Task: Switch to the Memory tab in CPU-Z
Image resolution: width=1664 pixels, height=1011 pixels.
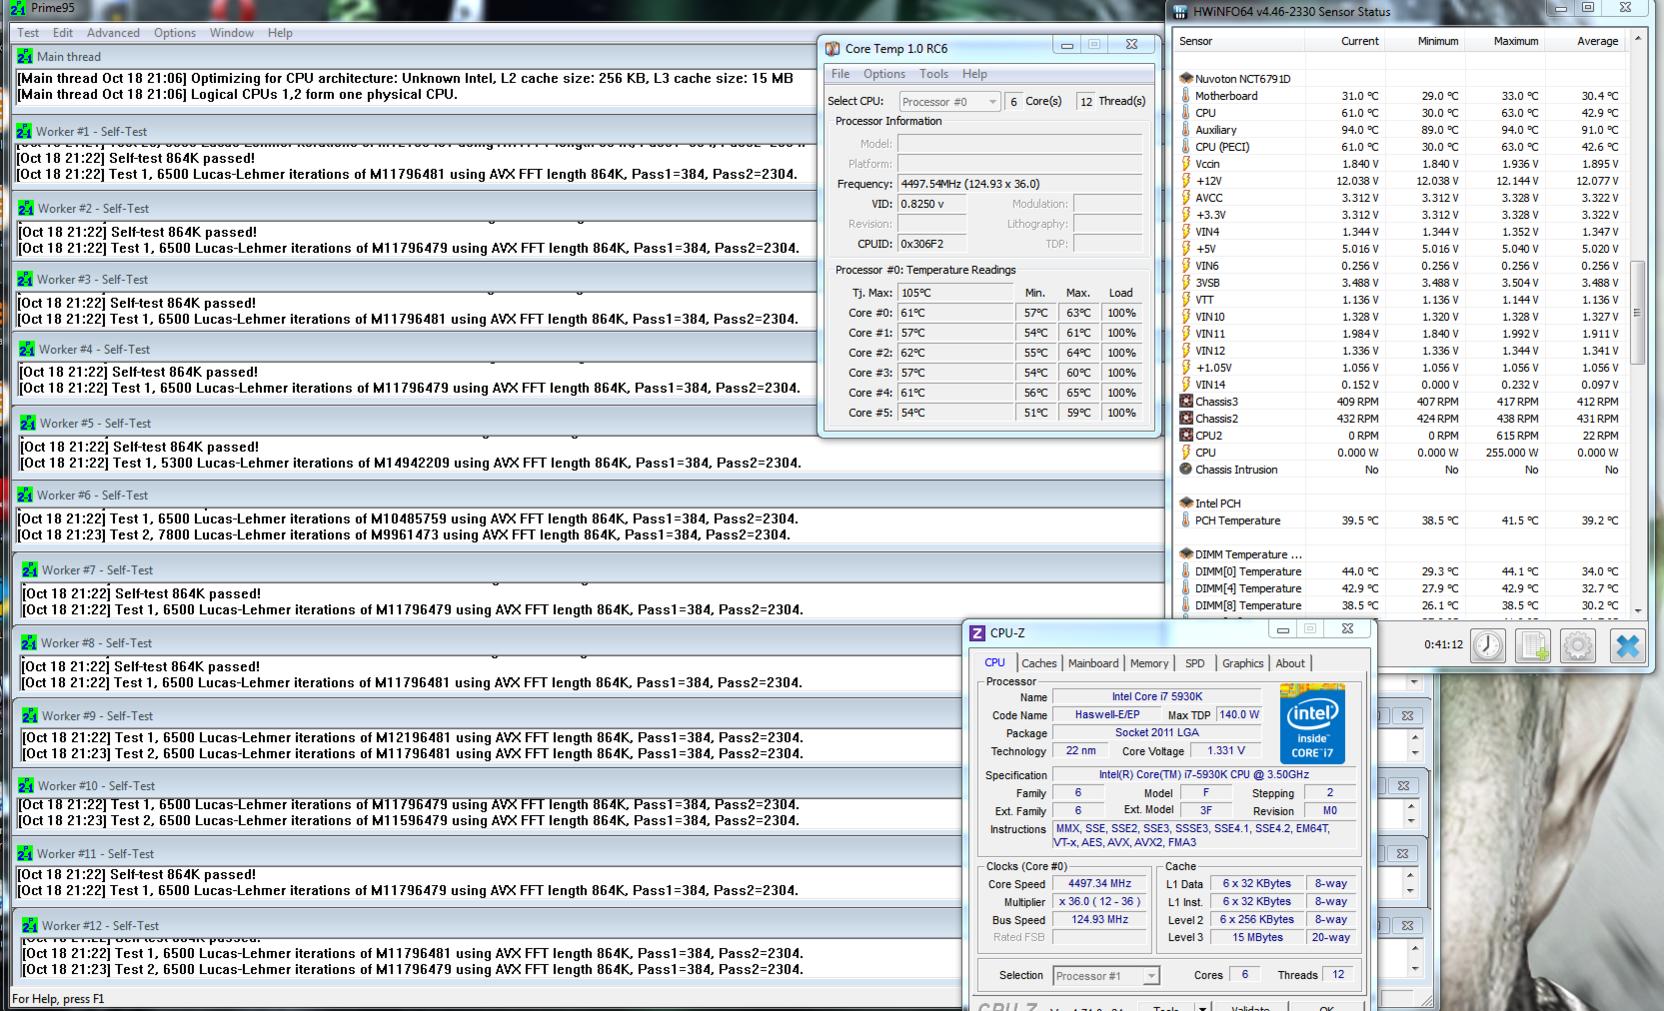Action: click(1149, 663)
